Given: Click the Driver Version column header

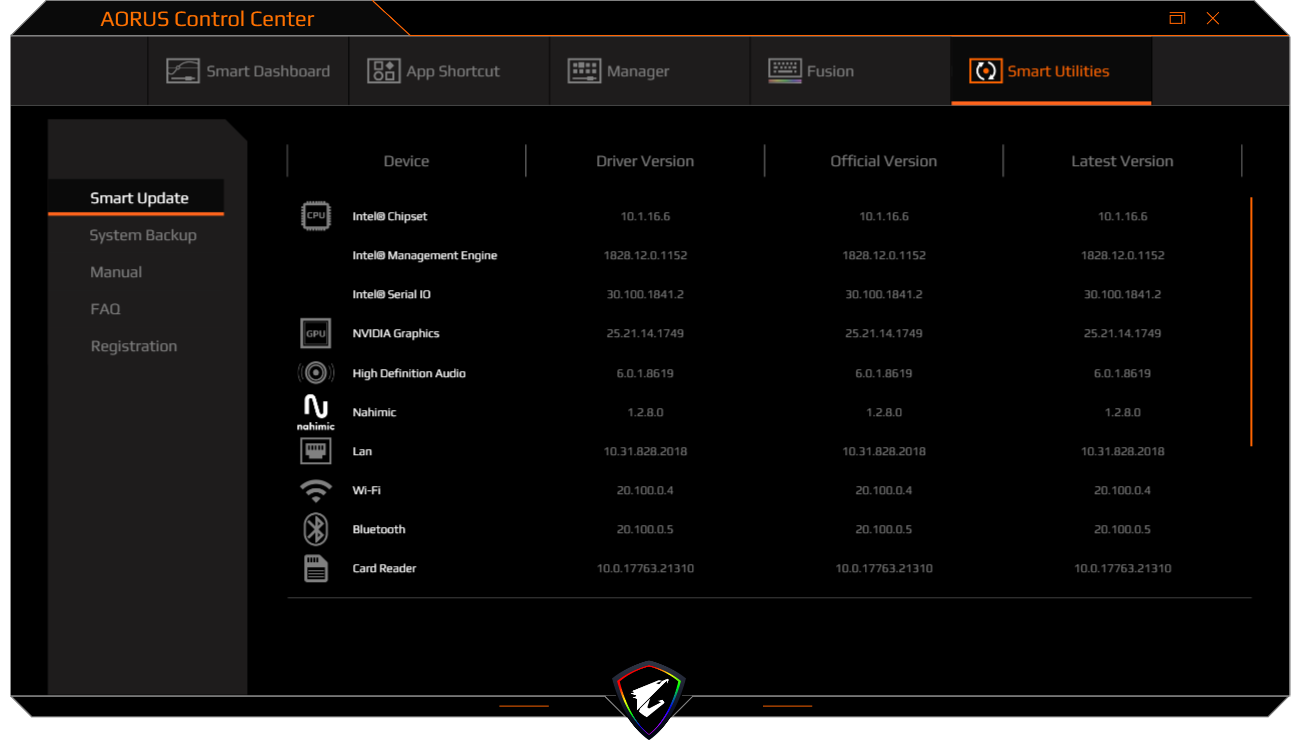Looking at the screenshot, I should click(645, 161).
